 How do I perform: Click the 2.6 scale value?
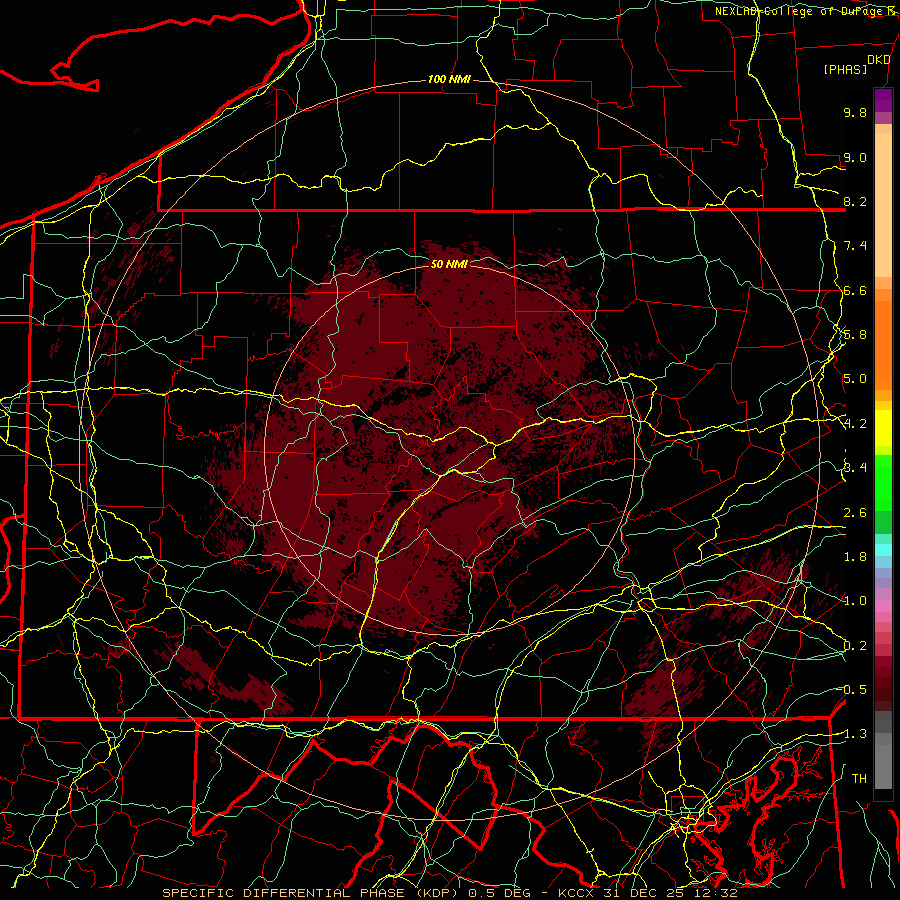(x=855, y=513)
